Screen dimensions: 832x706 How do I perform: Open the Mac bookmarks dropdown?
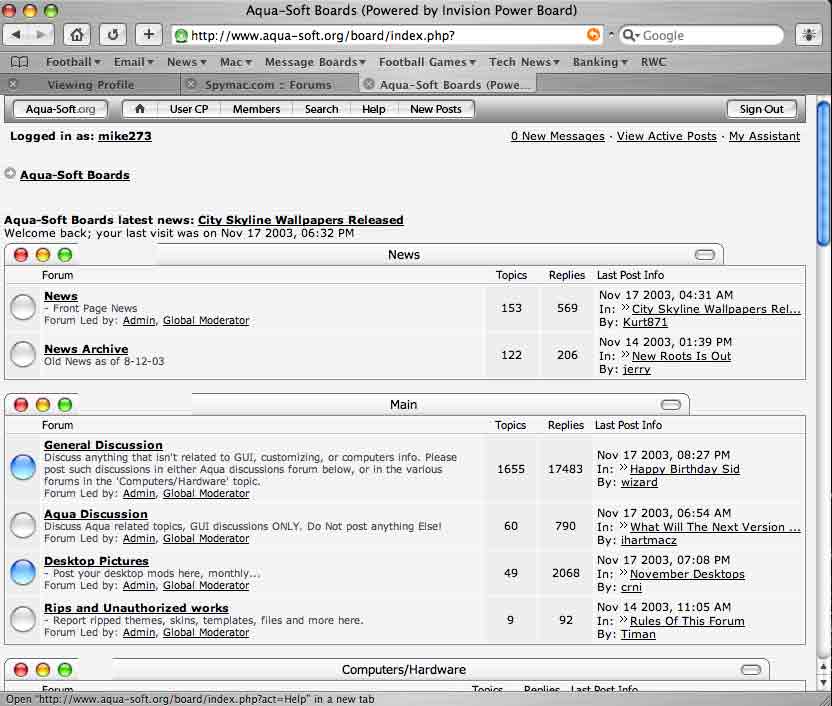coord(236,62)
